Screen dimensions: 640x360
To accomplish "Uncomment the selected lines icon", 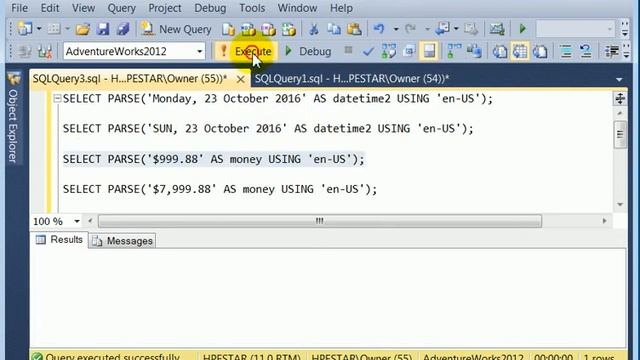I will tap(586, 51).
